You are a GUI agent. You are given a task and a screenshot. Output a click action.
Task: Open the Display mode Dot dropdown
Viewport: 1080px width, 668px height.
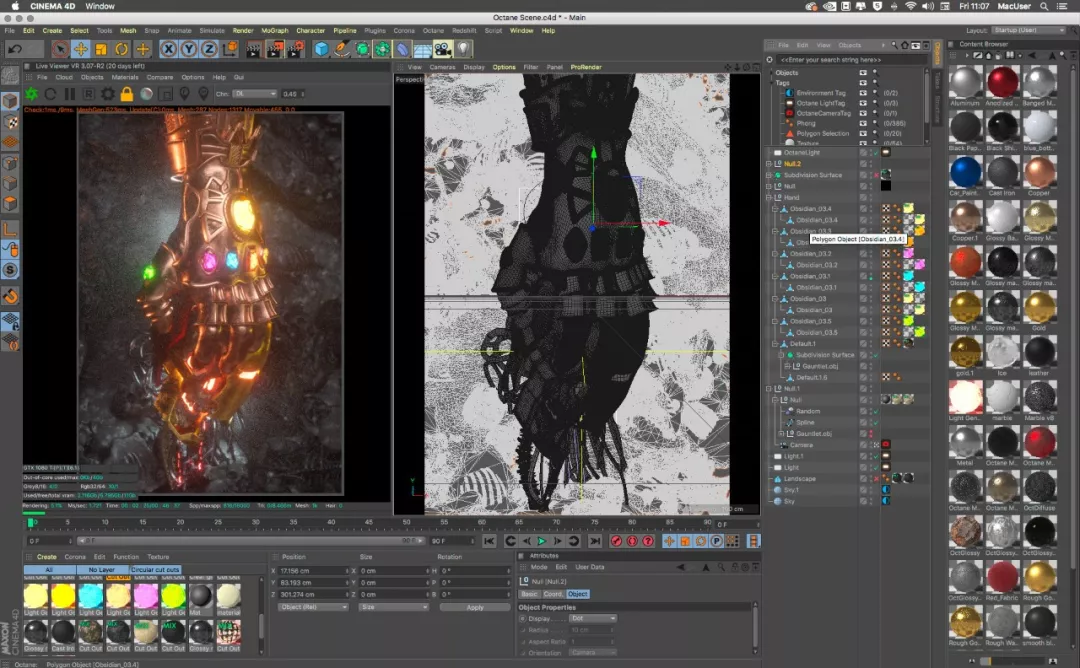click(592, 618)
